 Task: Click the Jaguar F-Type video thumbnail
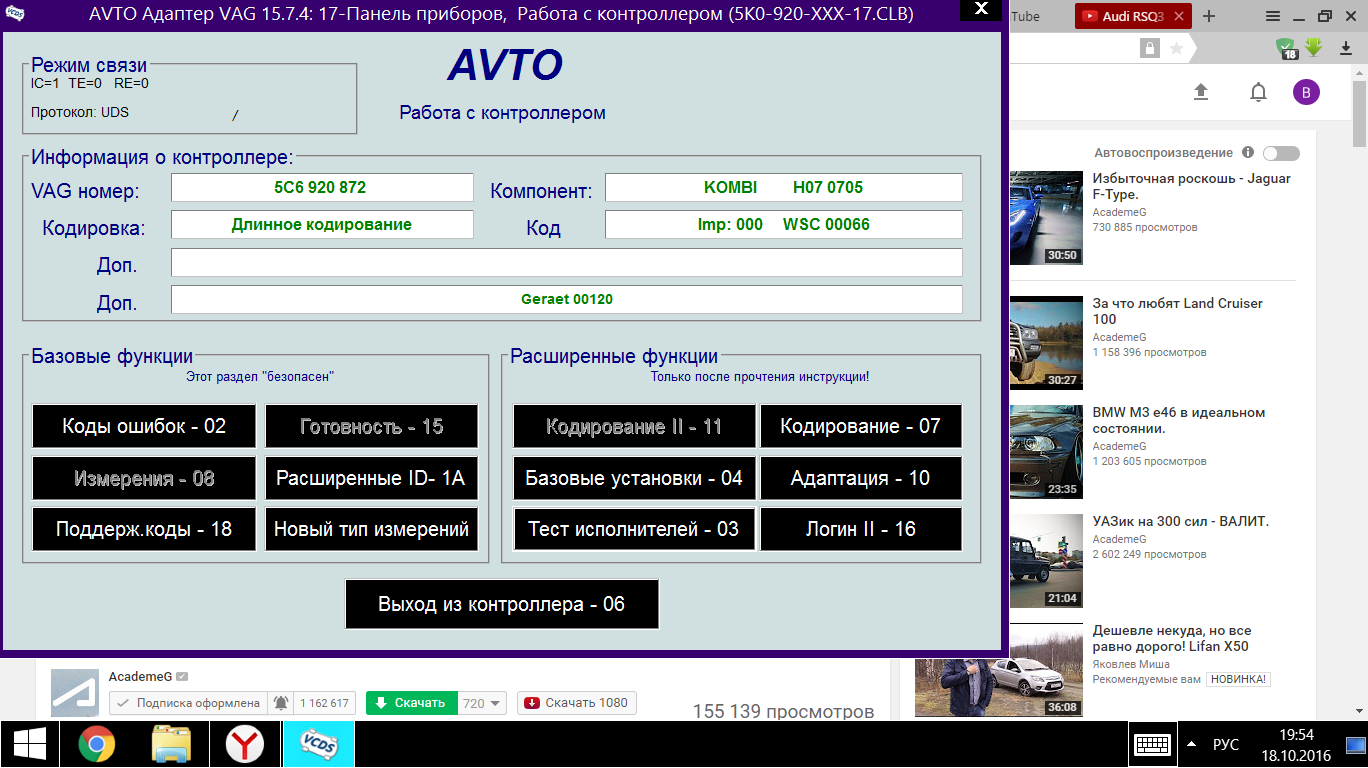(1046, 217)
